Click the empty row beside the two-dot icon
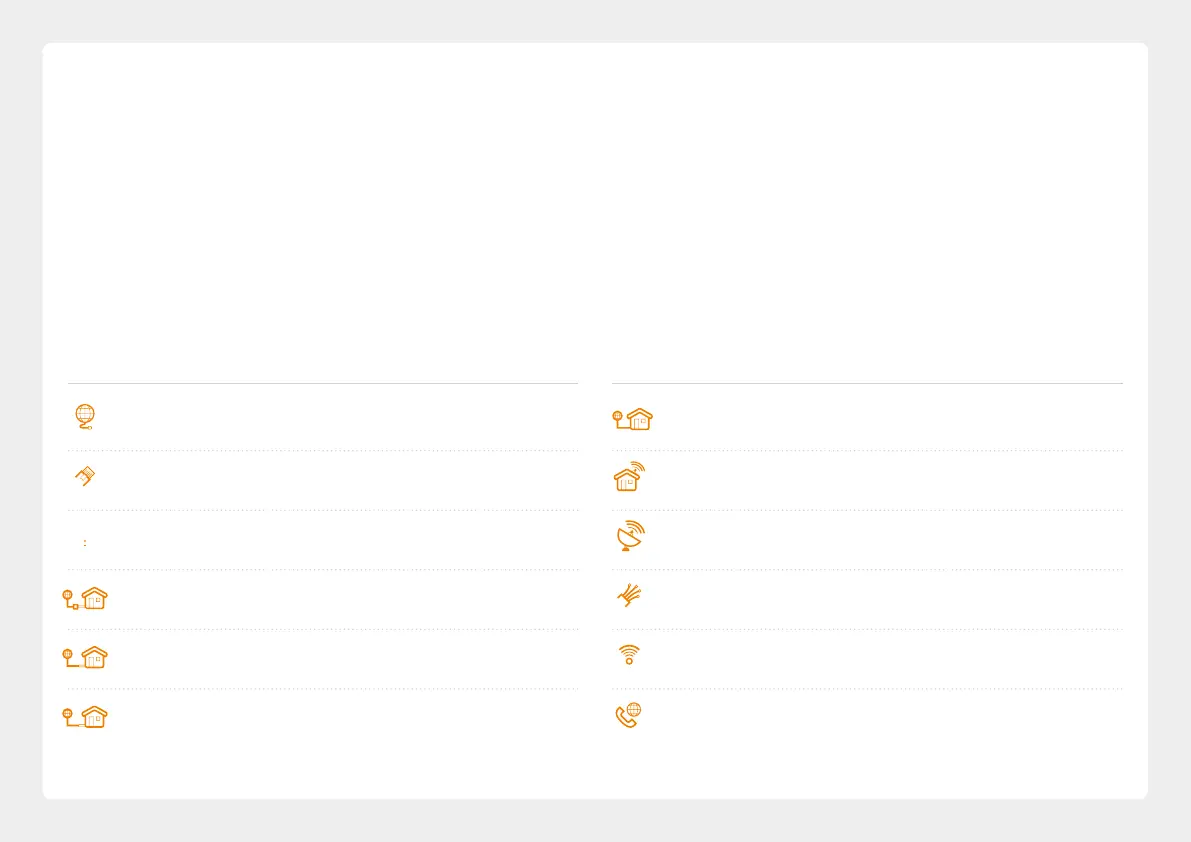The width and height of the screenshot is (1191, 842). point(340,540)
